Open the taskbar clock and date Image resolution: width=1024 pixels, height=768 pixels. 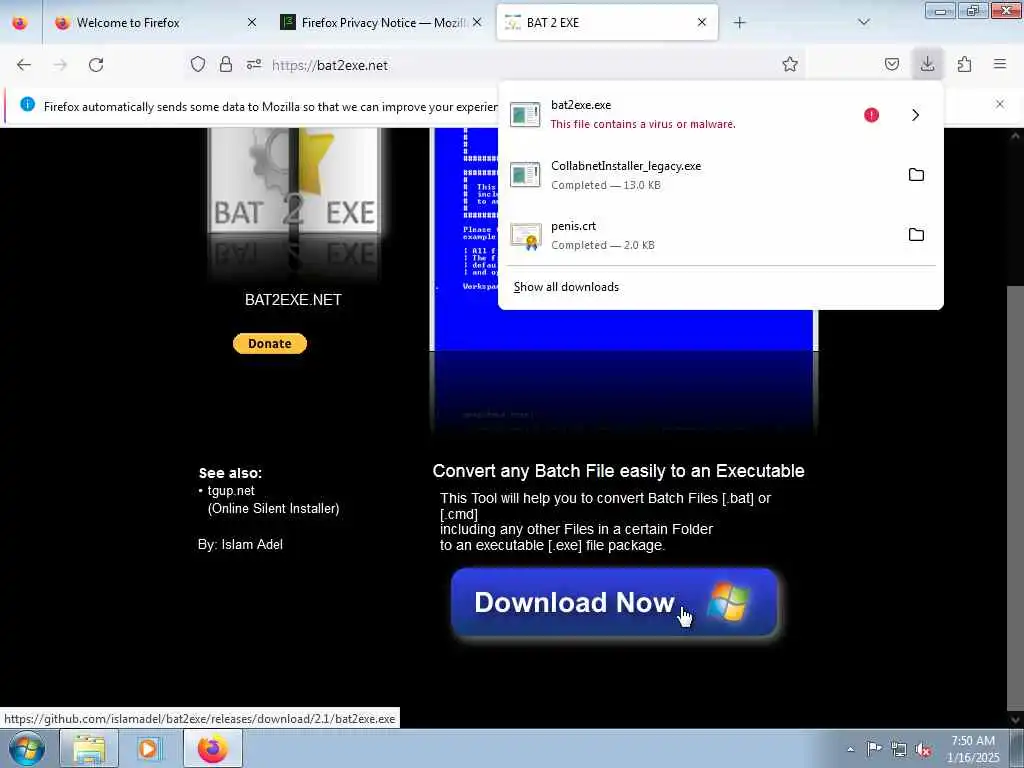(973, 749)
